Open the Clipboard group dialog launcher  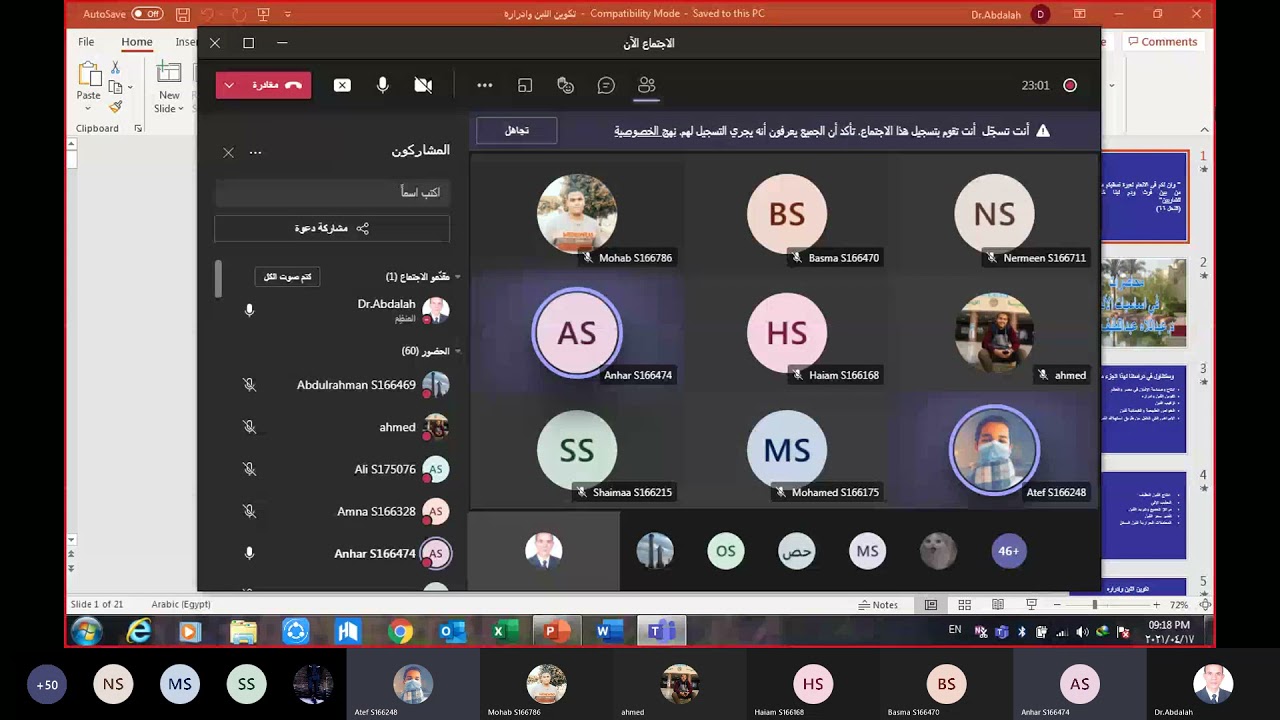138,128
